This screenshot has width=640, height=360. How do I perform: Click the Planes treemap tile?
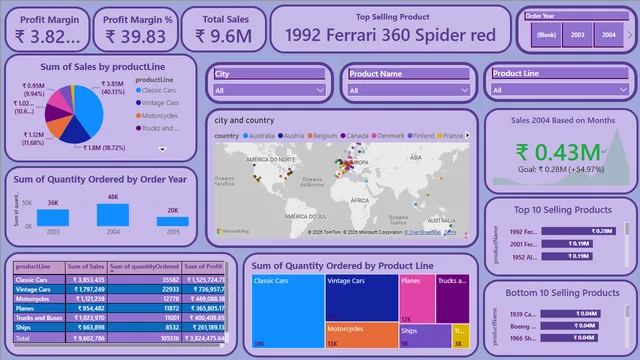[x=417, y=299]
